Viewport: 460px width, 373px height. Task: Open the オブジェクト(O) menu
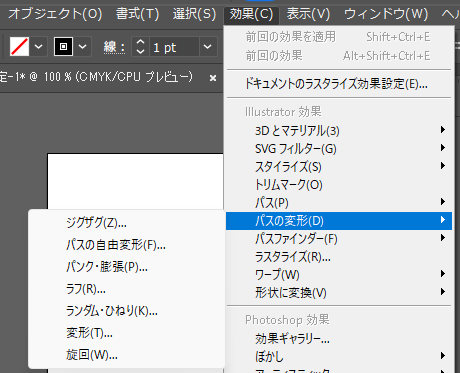[55, 14]
